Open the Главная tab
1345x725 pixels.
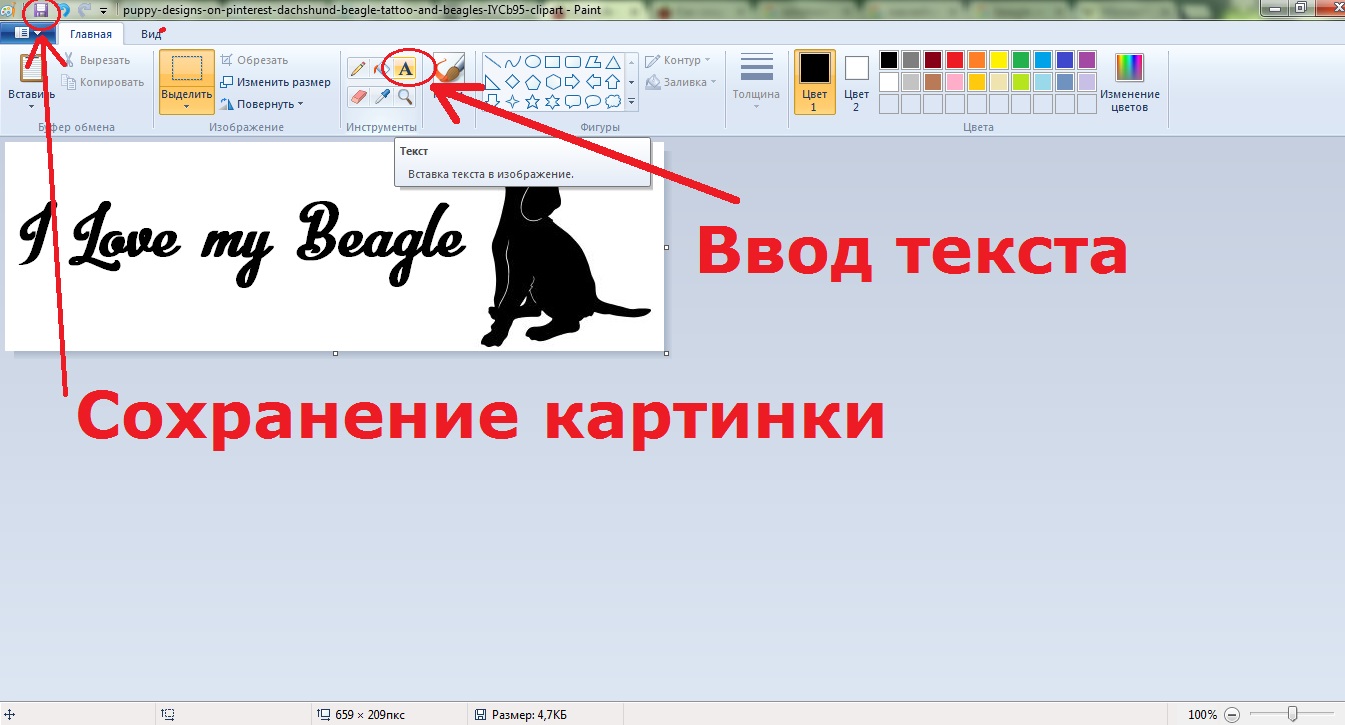[90, 33]
